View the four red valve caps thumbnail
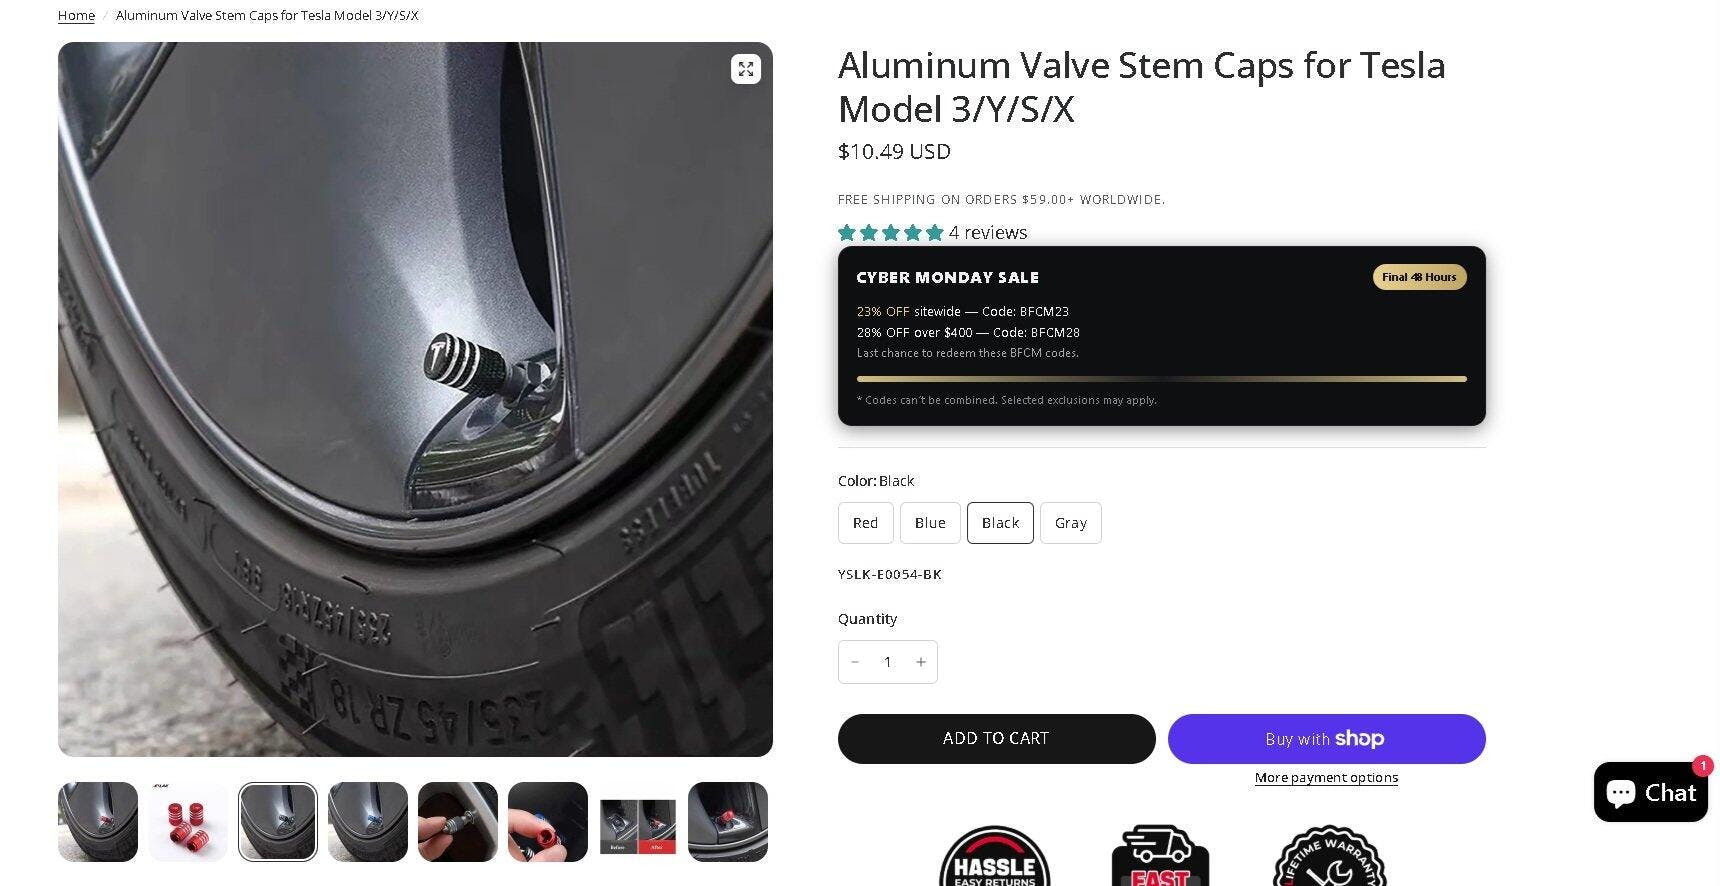The height and width of the screenshot is (886, 1720). (188, 822)
